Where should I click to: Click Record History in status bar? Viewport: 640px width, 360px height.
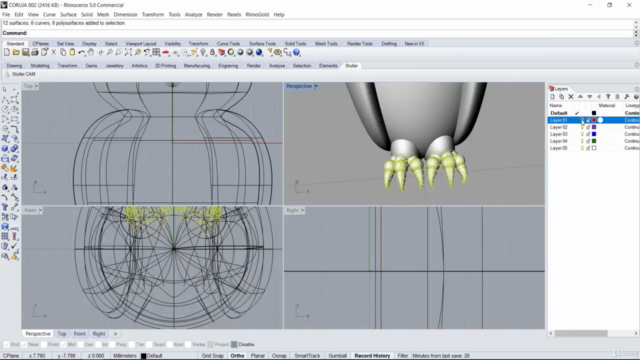tap(372, 356)
